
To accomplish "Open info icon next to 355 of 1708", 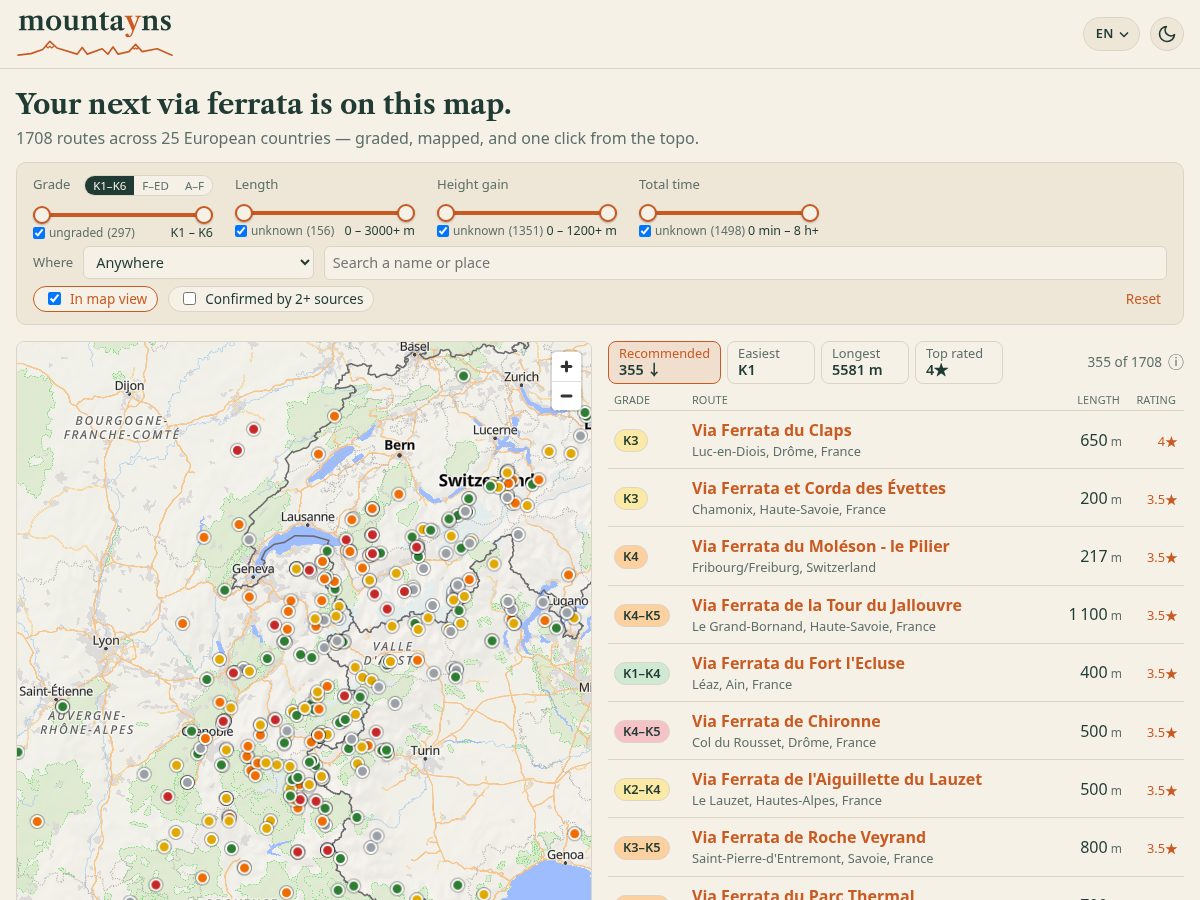I will coord(1176,362).
